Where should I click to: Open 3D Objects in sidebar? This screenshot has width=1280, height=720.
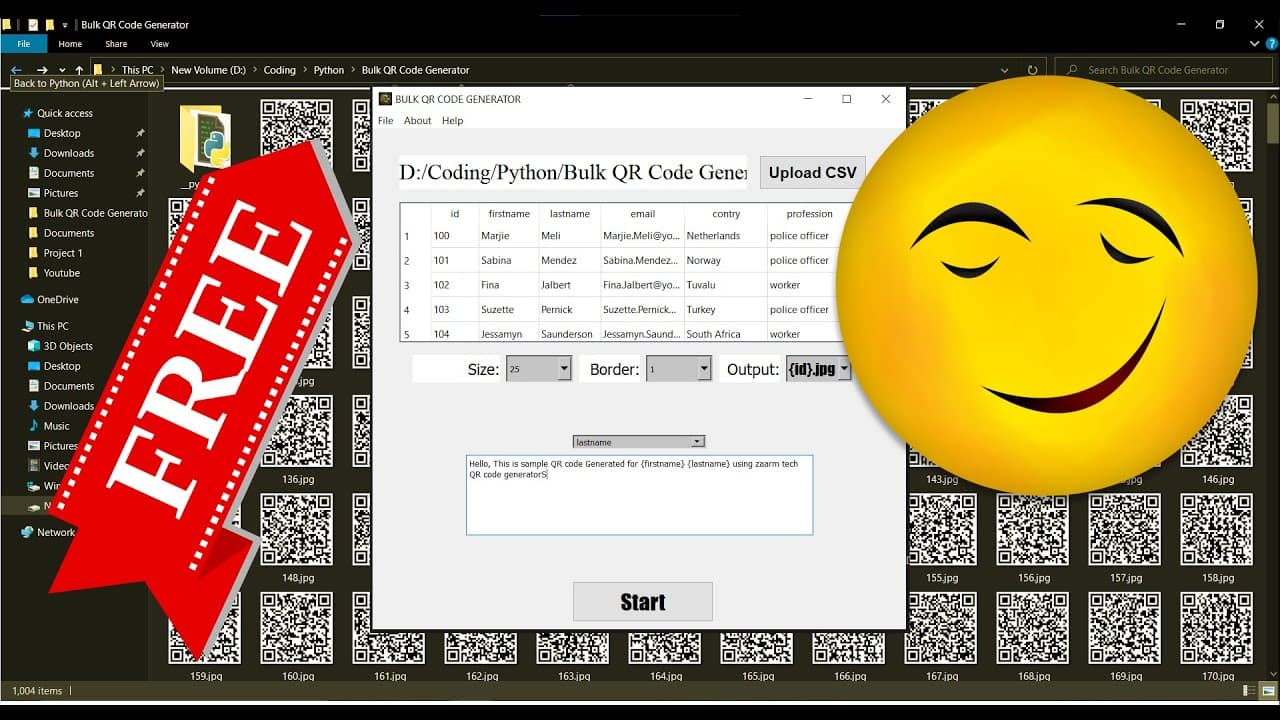(60, 346)
